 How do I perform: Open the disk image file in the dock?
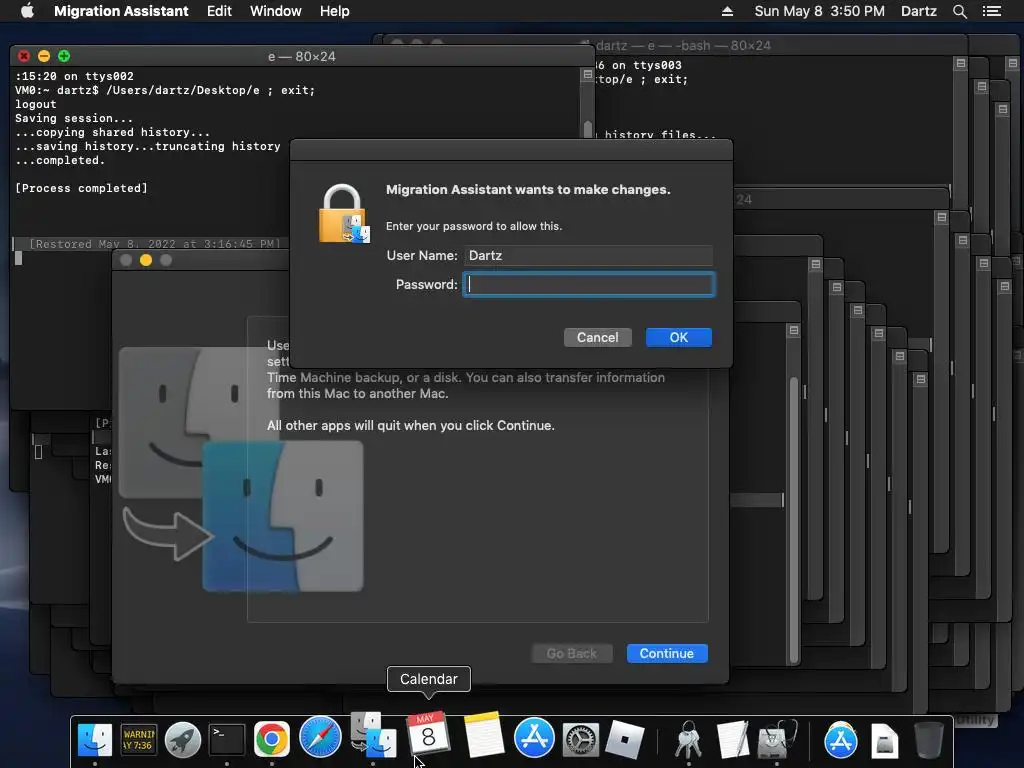pos(884,741)
